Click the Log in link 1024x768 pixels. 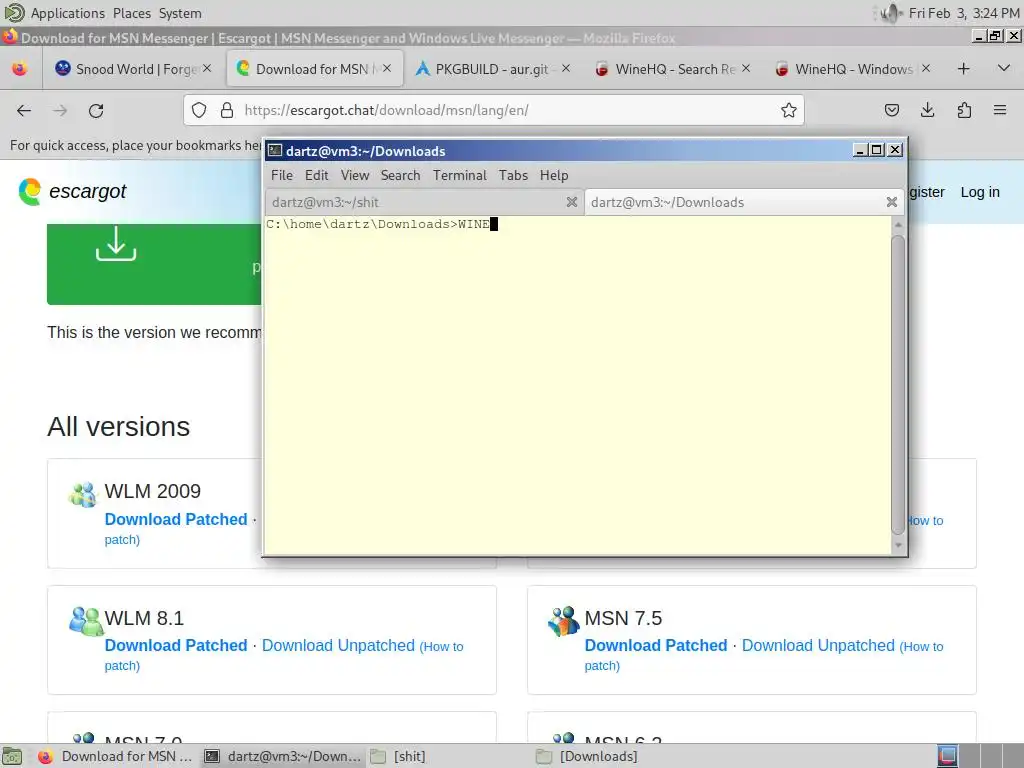click(x=980, y=192)
